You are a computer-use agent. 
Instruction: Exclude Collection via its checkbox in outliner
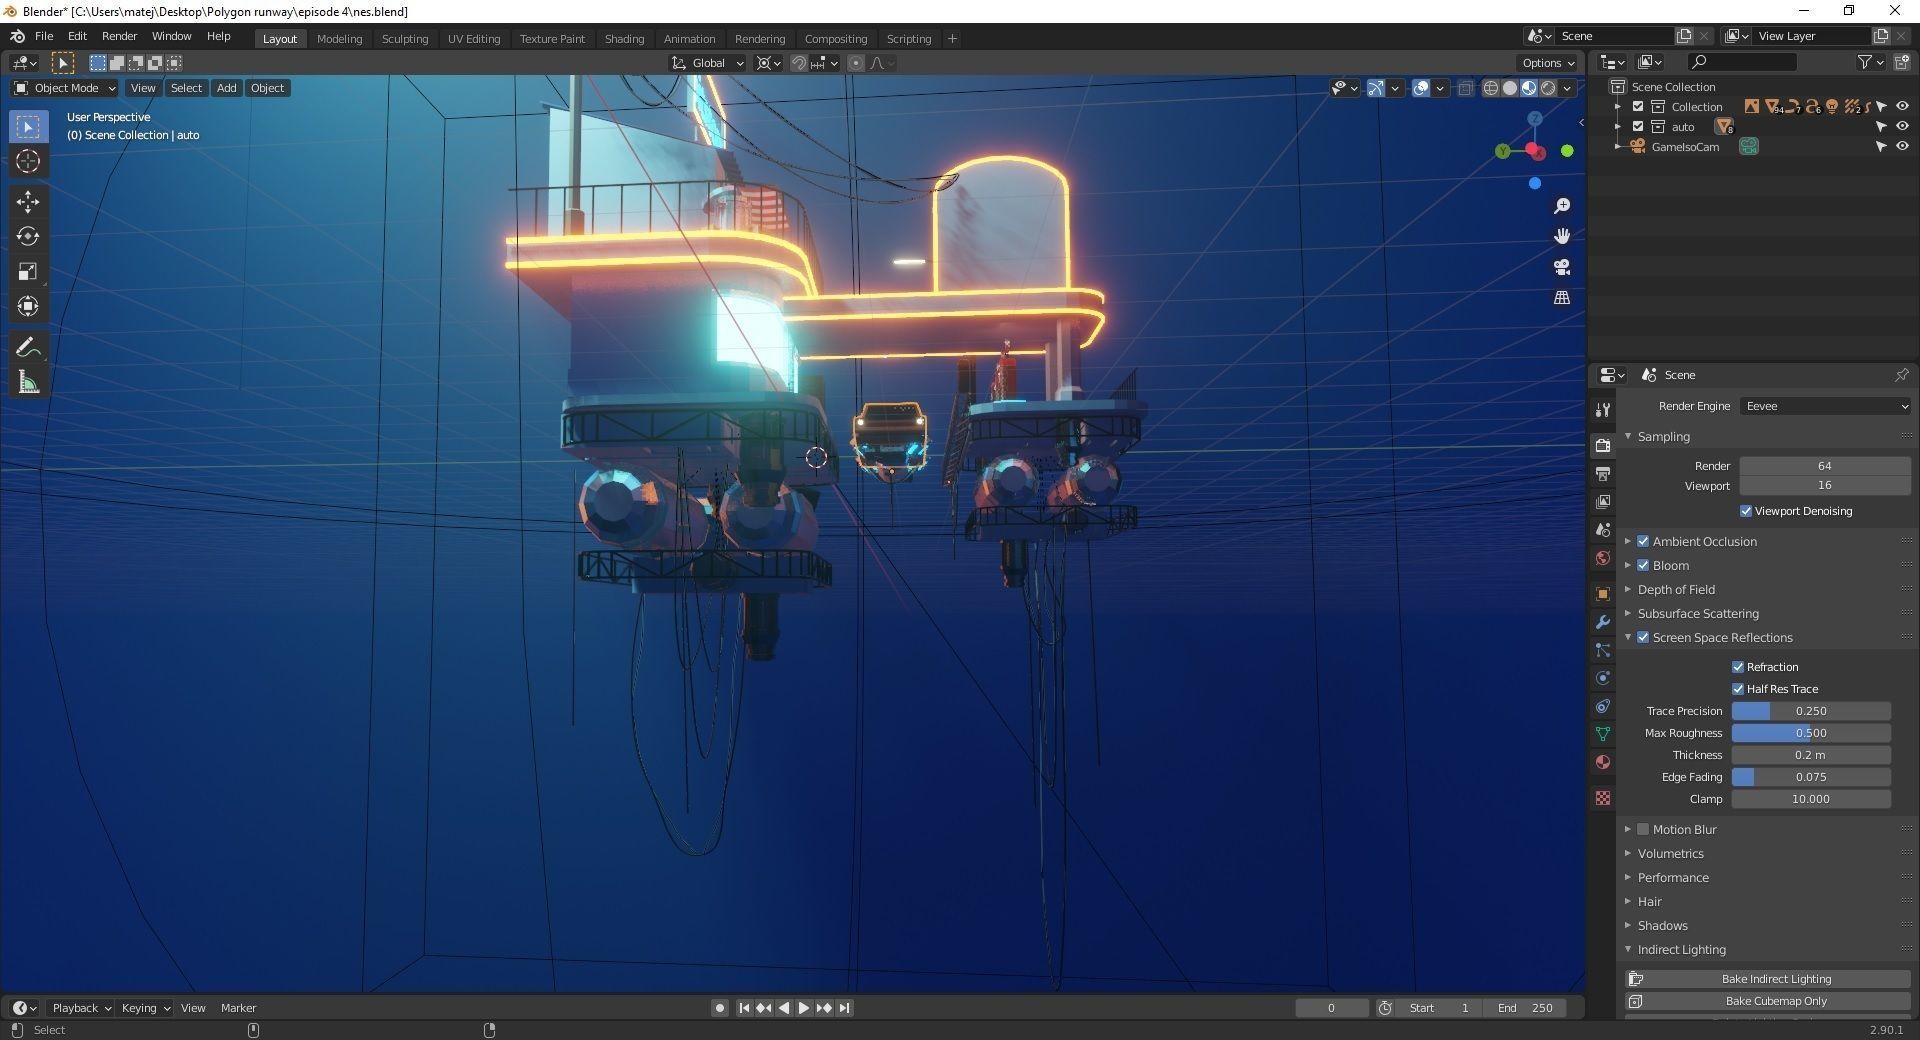click(1638, 107)
